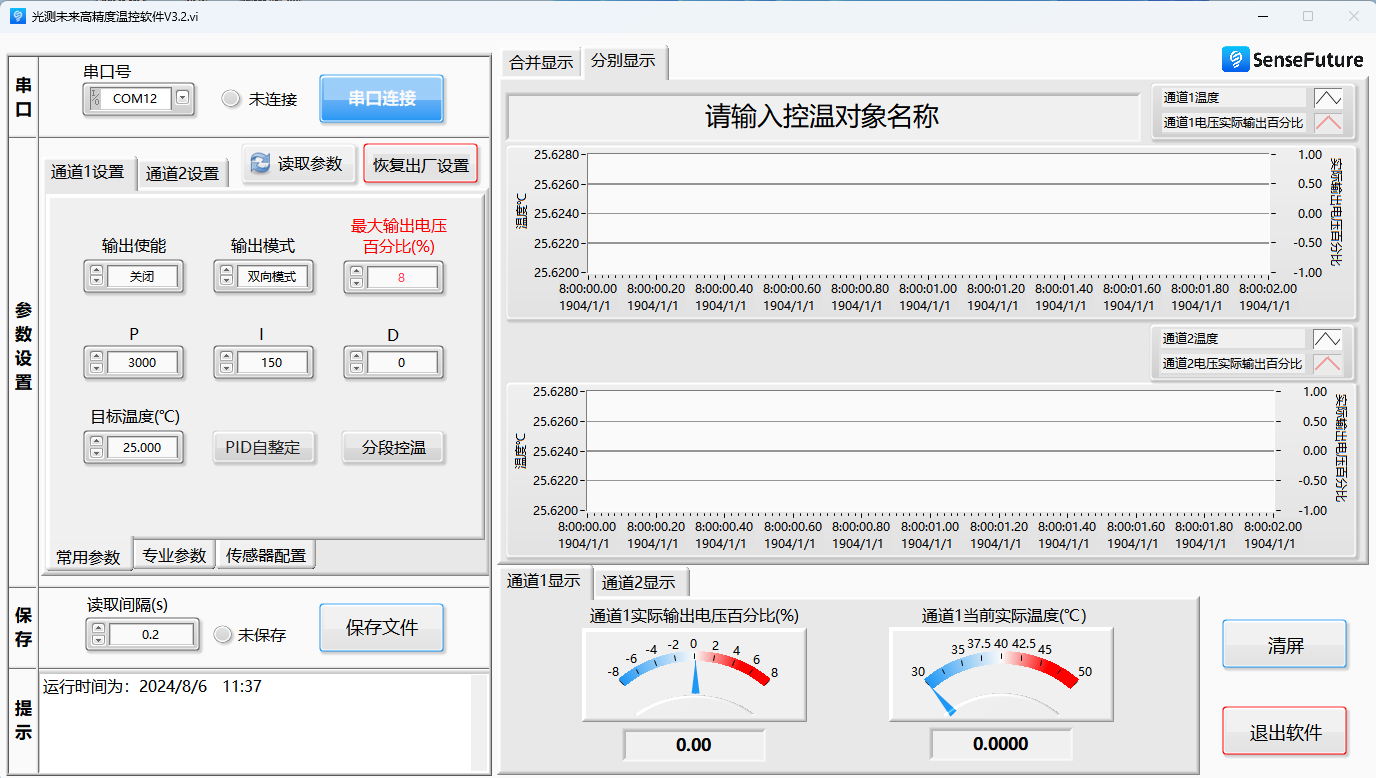The width and height of the screenshot is (1376, 778).
Task: Click the 运行时间为 message line
Action: [152, 687]
